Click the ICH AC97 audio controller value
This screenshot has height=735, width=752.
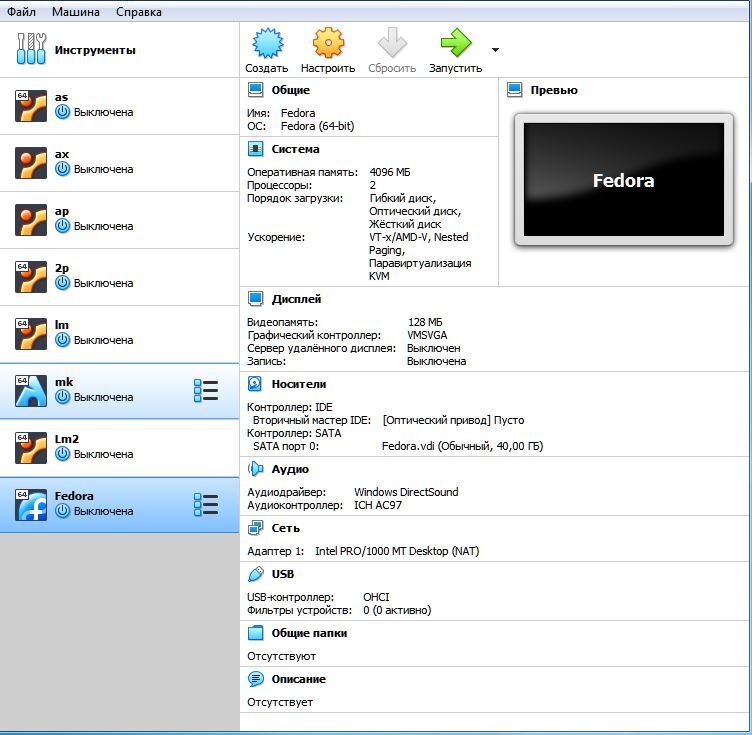coord(378,505)
